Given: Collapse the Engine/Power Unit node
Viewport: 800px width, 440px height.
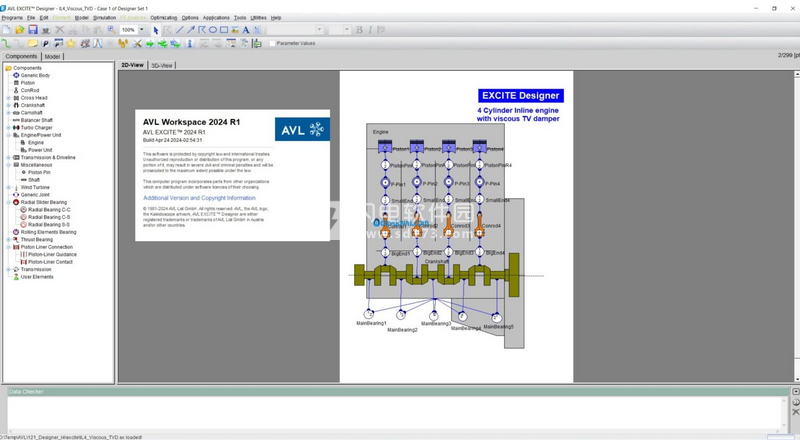Looking at the screenshot, I should pos(9,135).
